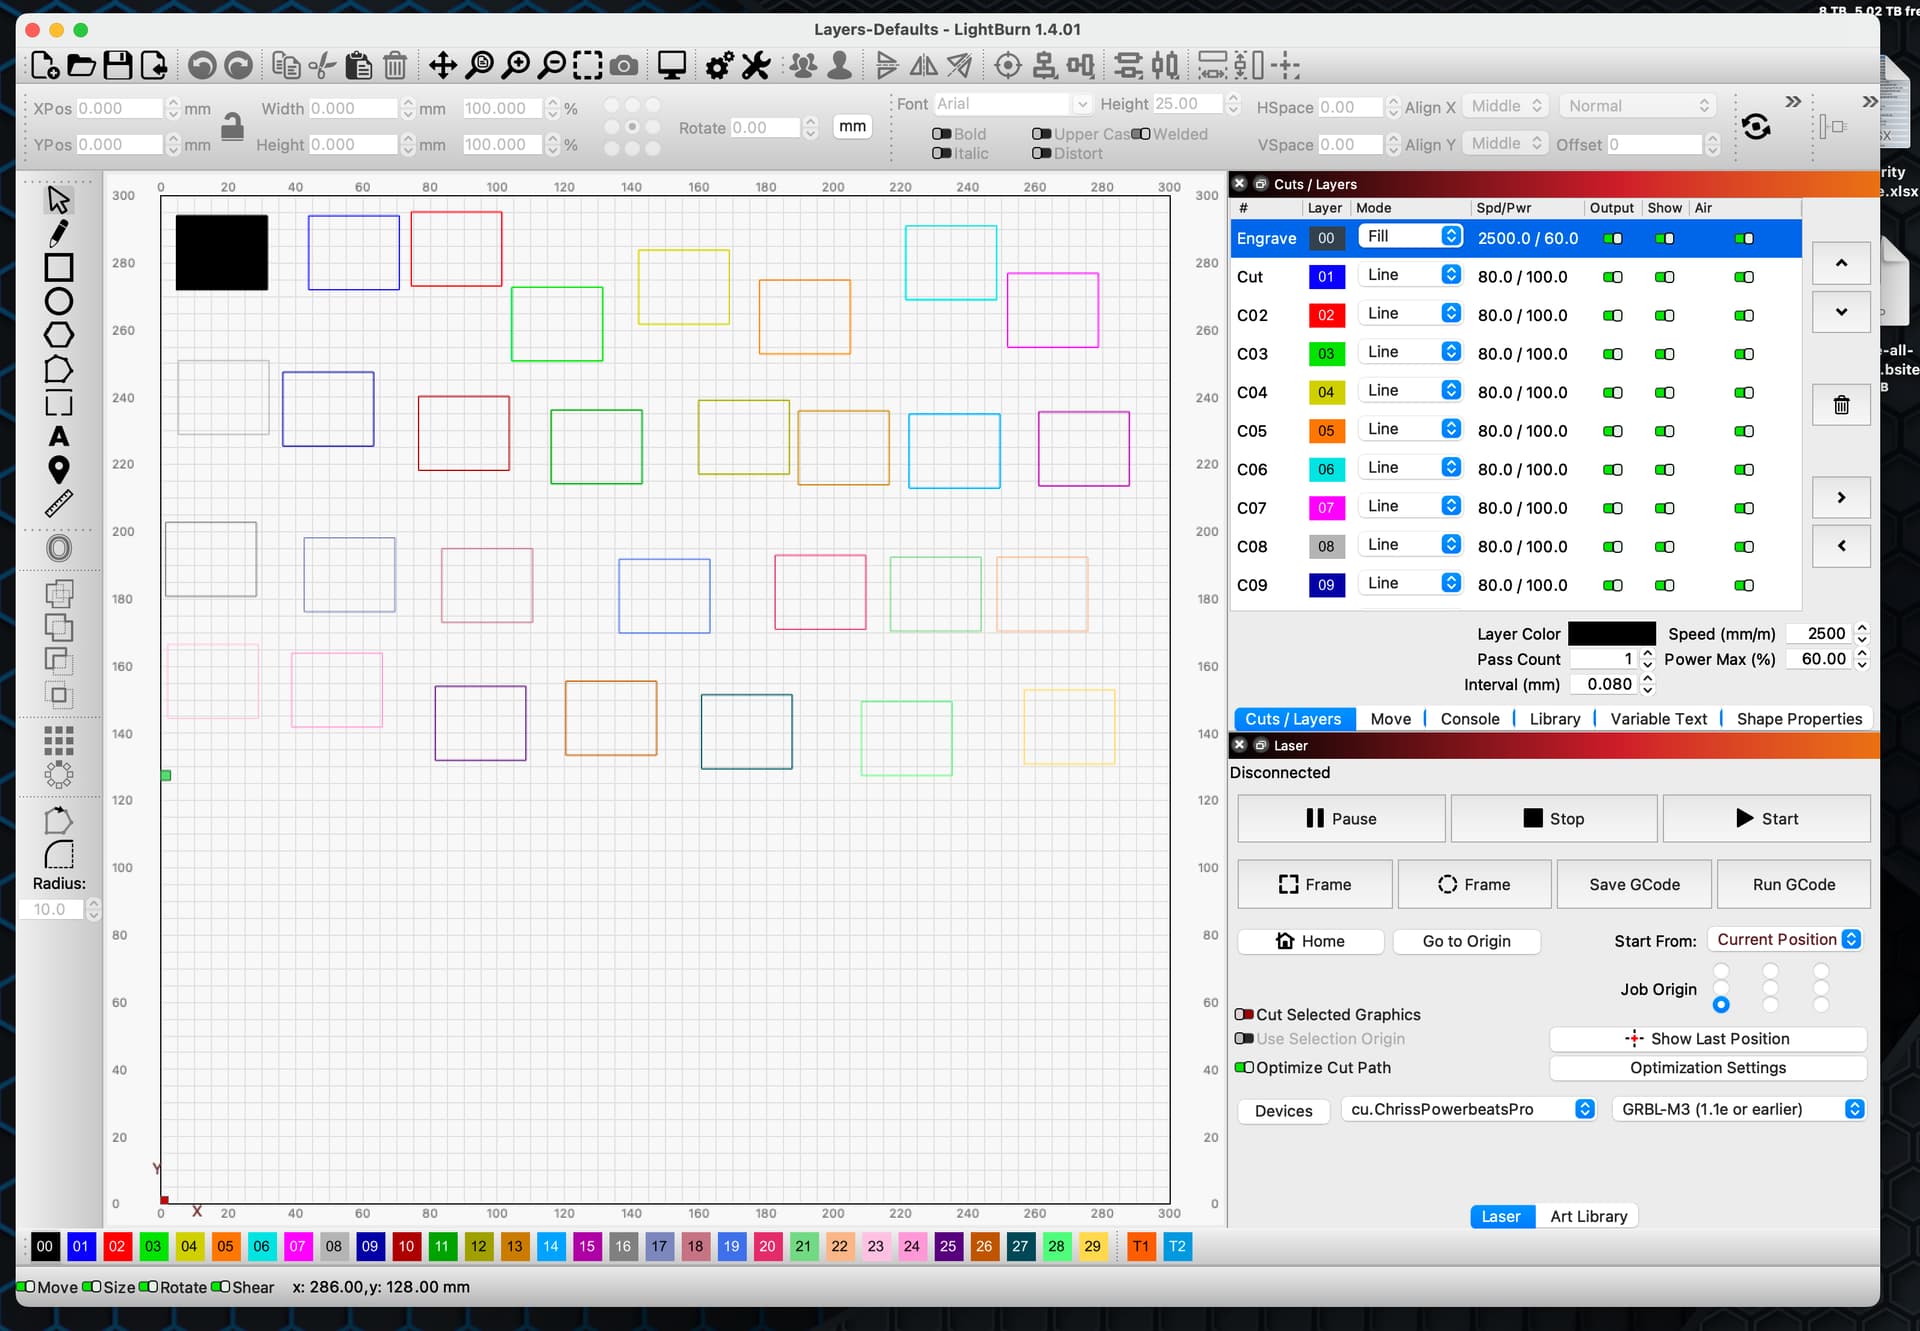Click the Speed (mm/m) value field
This screenshot has width=1920, height=1331.
(x=1819, y=634)
